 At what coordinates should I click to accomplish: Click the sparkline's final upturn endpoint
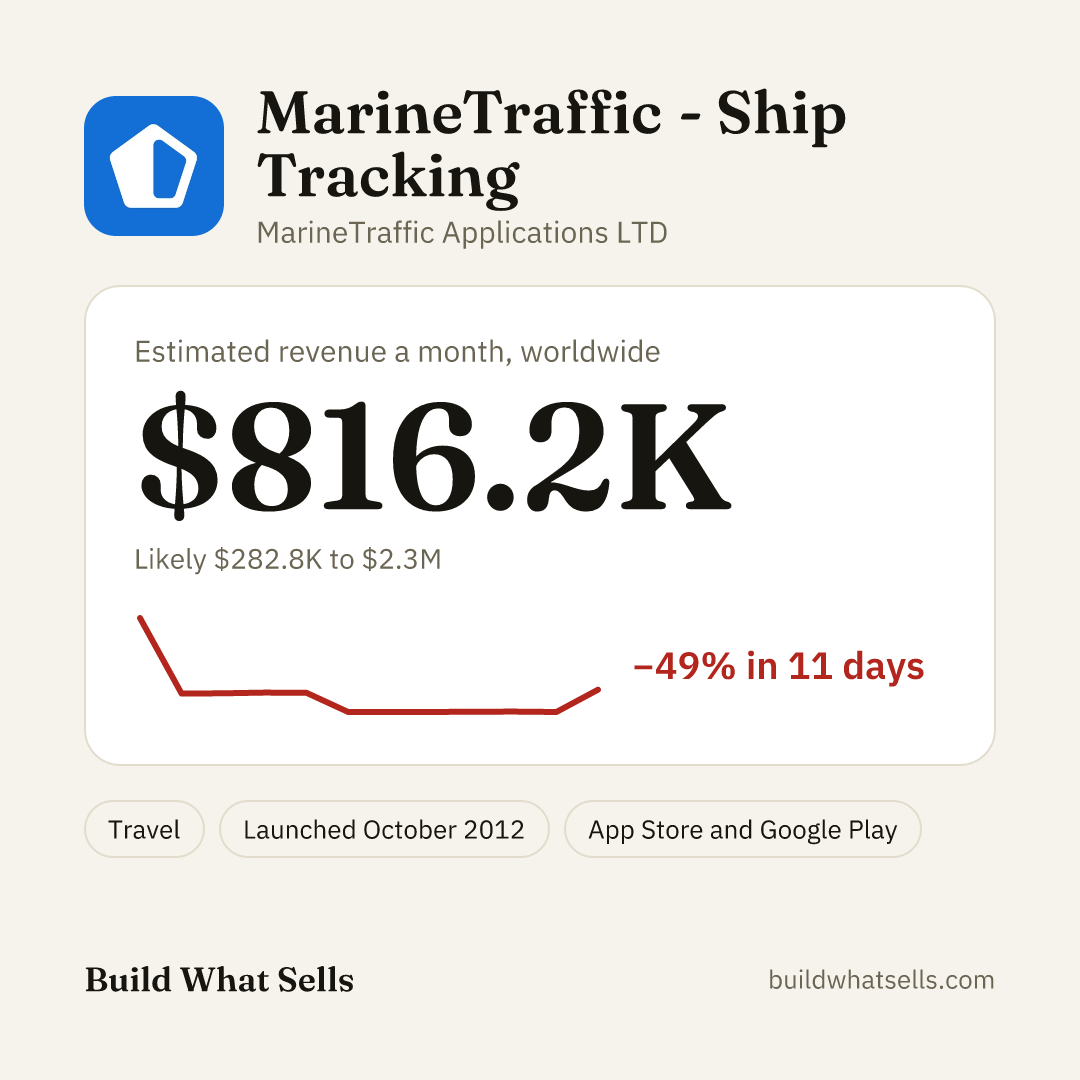pos(598,689)
